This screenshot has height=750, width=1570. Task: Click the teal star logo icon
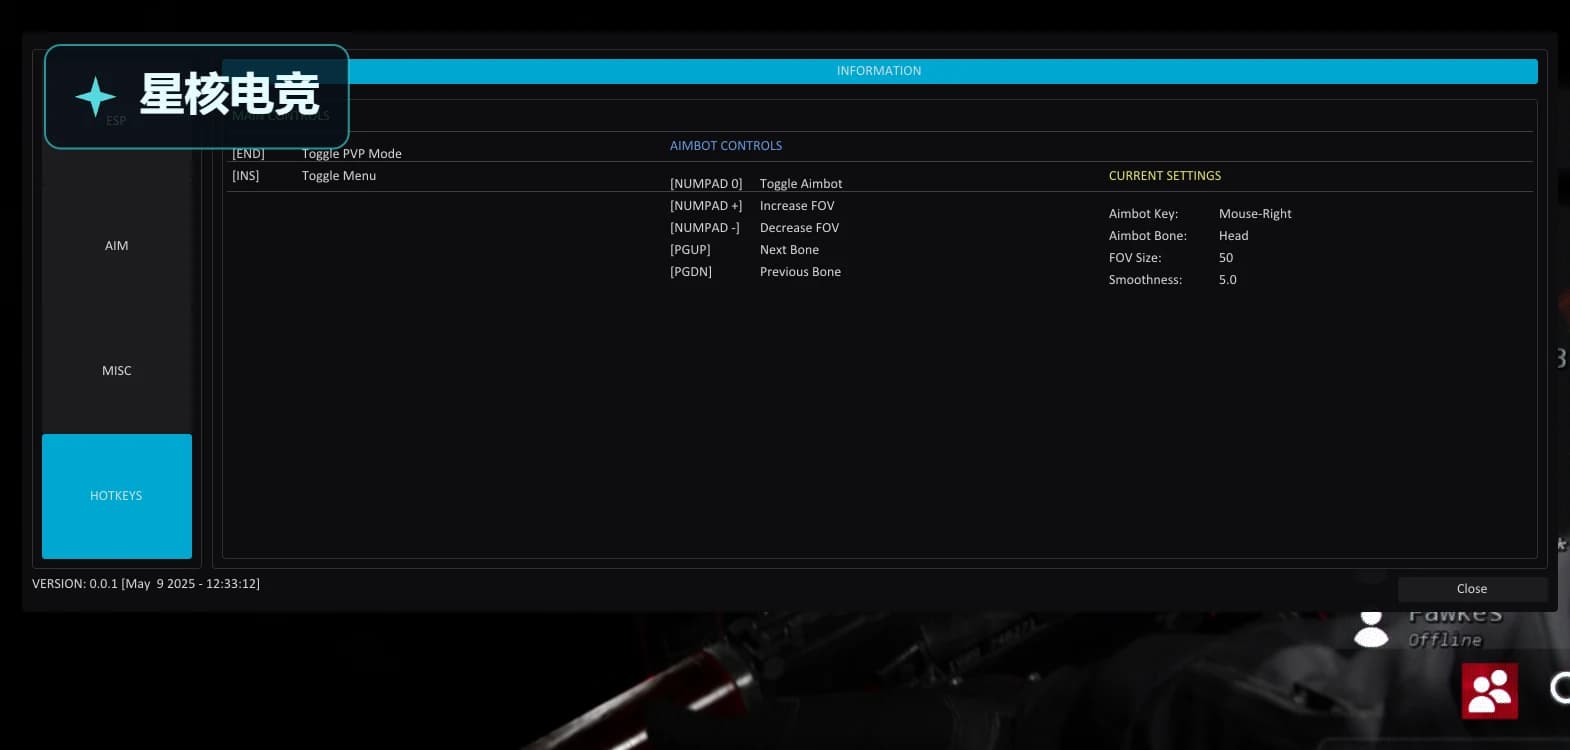[x=96, y=97]
